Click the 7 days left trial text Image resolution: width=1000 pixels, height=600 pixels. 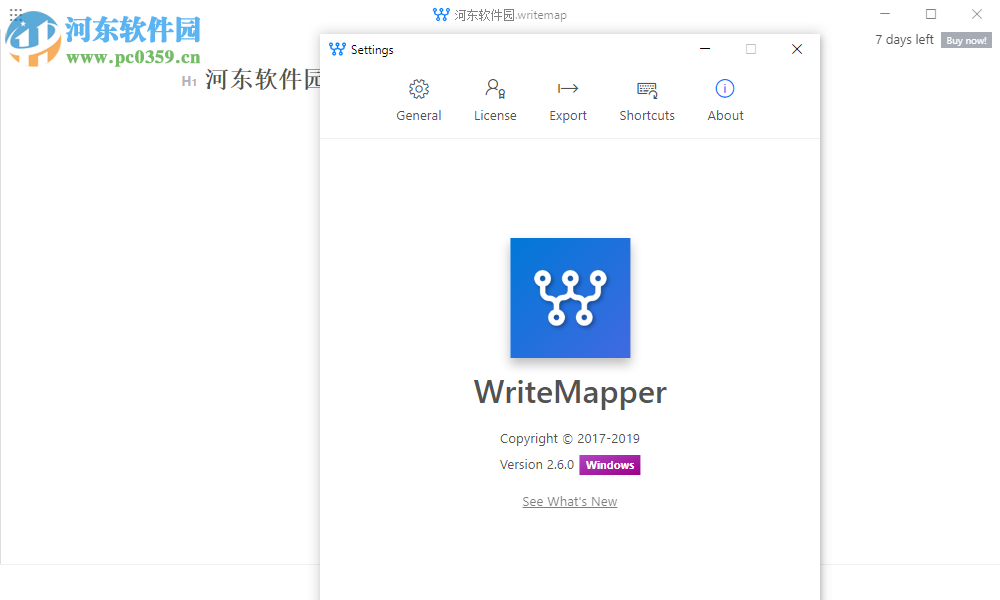pyautogui.click(x=902, y=39)
